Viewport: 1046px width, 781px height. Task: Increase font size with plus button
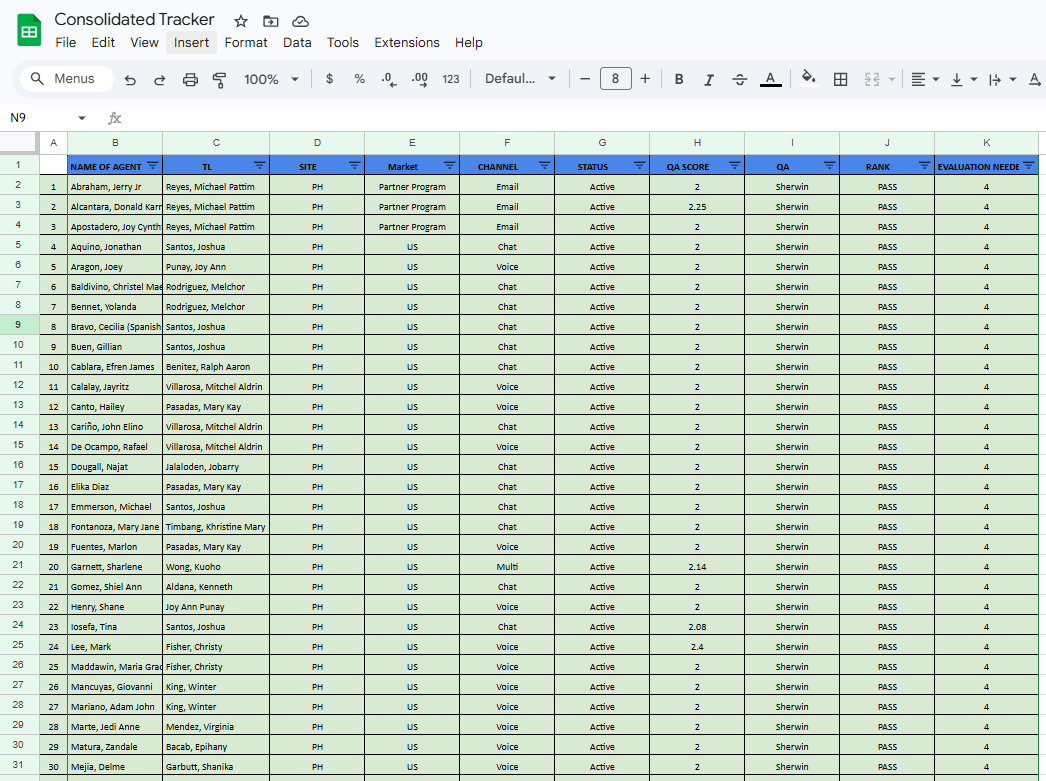tap(645, 79)
